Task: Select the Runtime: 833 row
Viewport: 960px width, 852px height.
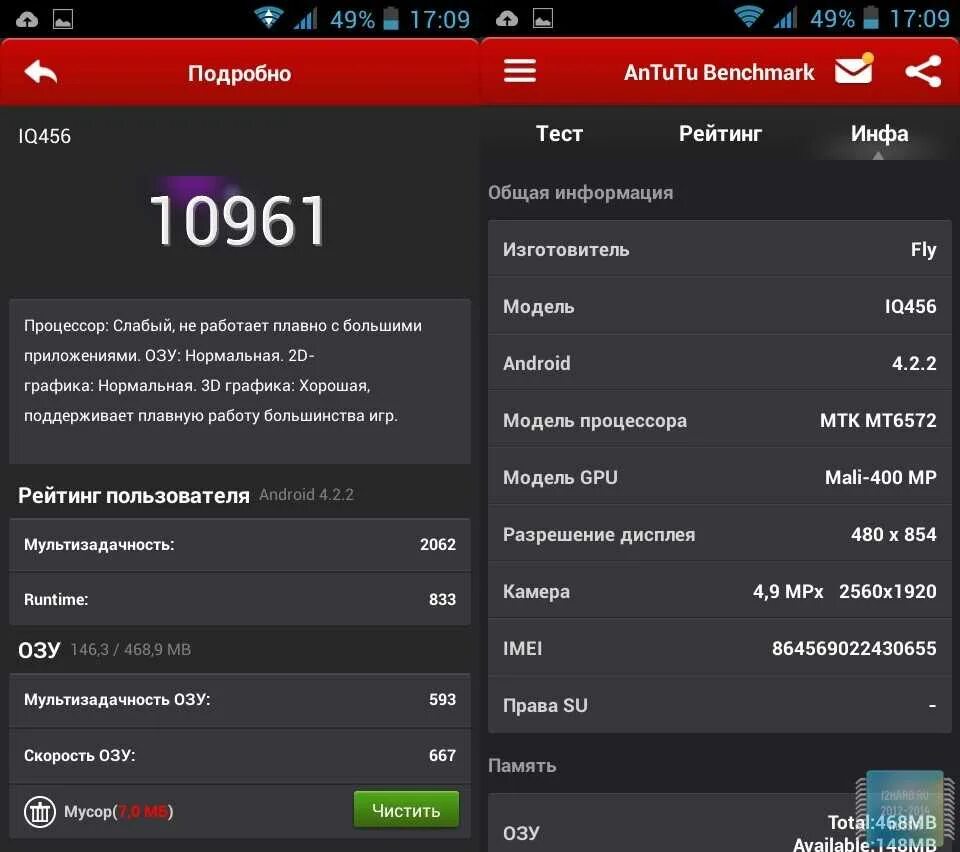Action: tap(240, 599)
